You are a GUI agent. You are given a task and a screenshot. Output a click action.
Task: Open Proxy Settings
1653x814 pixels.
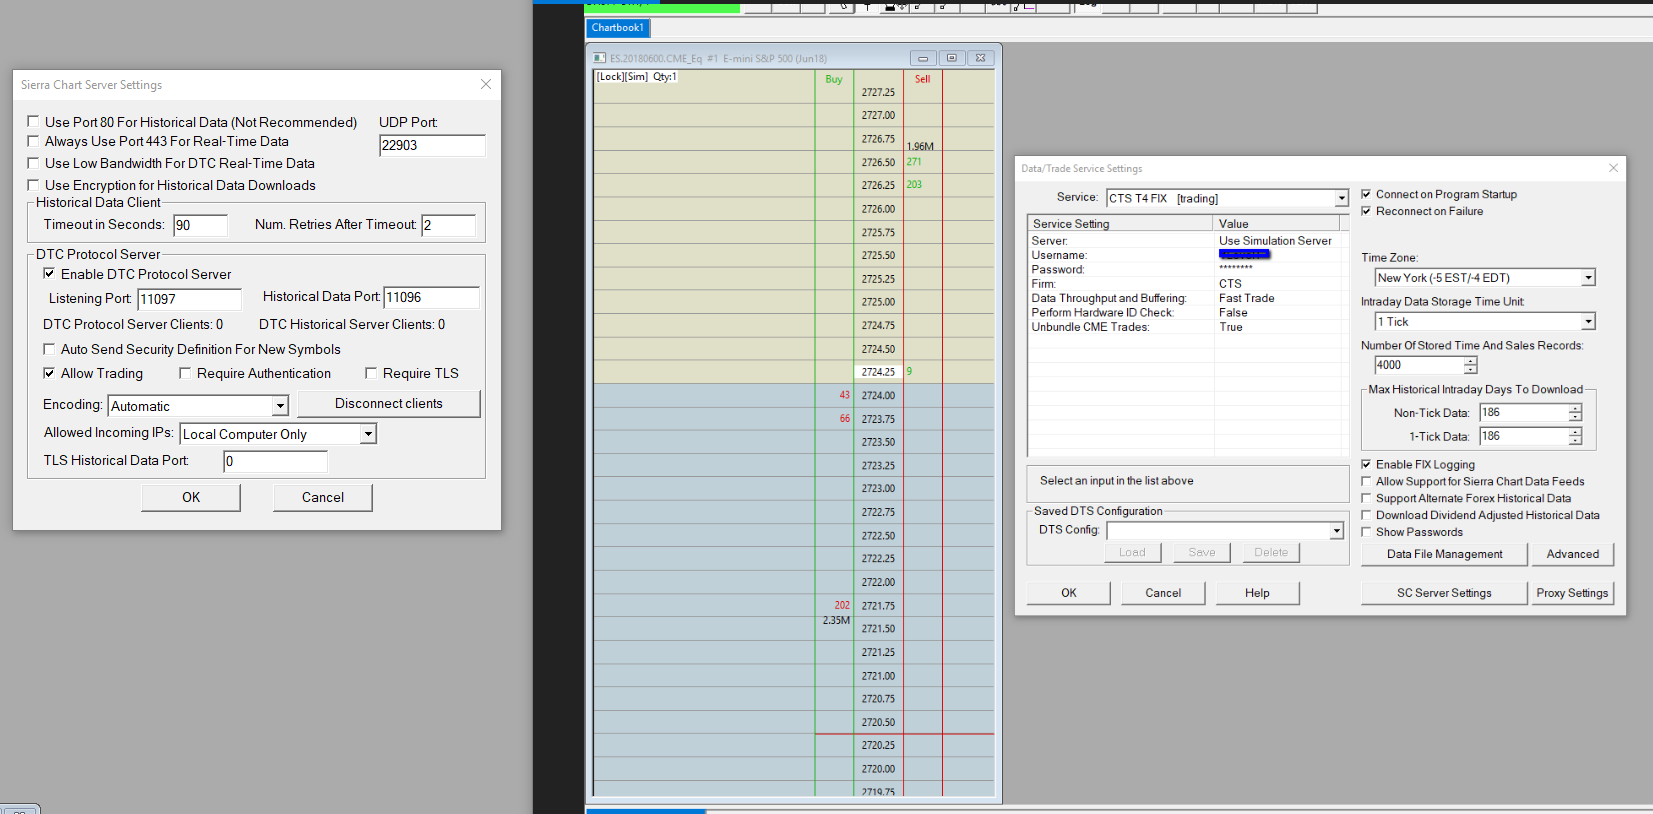1573,593
